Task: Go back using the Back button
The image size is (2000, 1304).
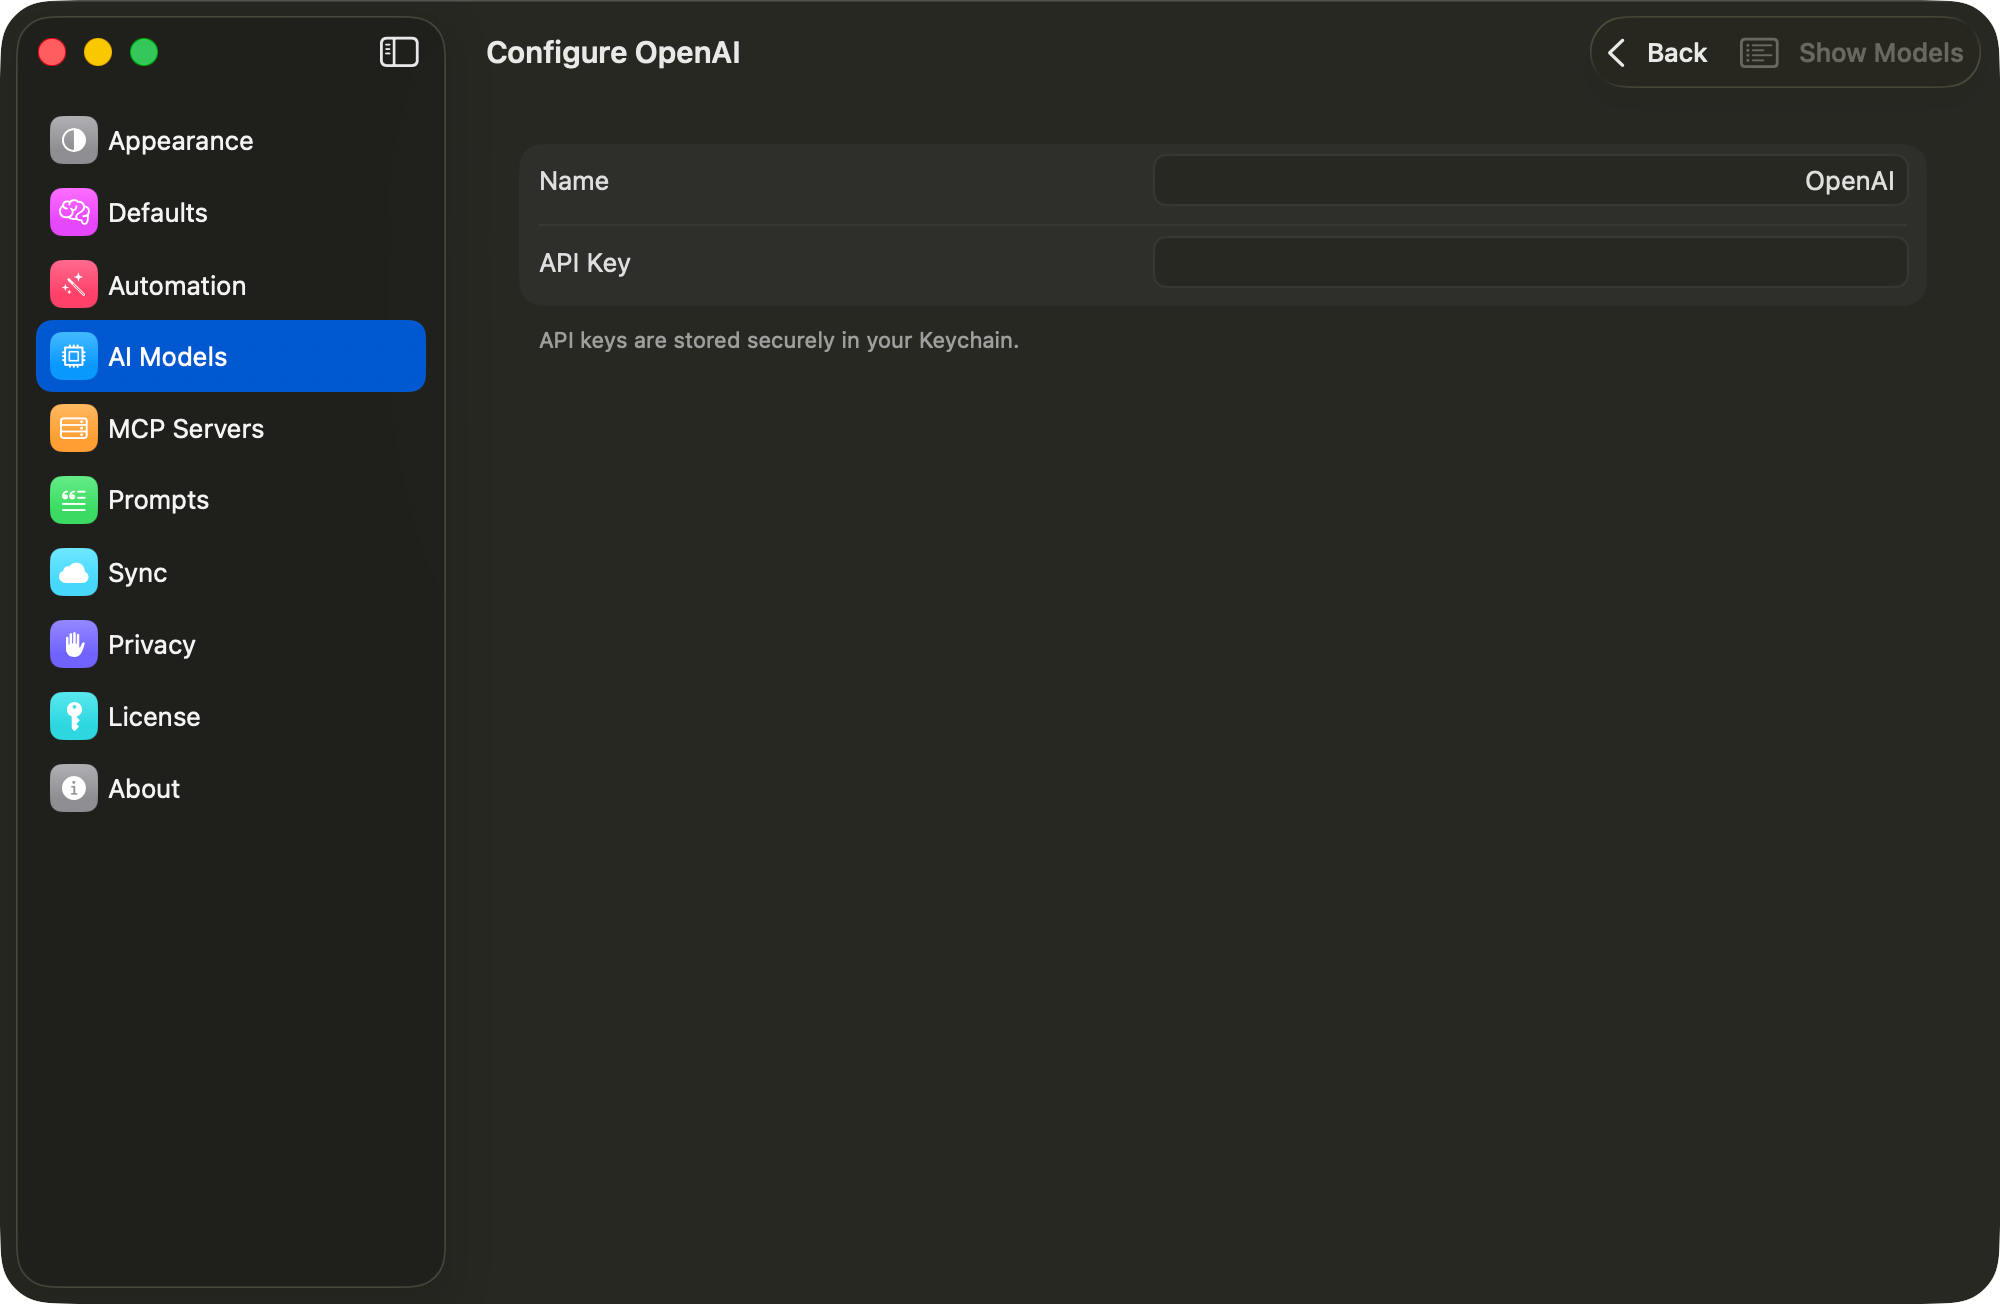Action: click(x=1658, y=53)
